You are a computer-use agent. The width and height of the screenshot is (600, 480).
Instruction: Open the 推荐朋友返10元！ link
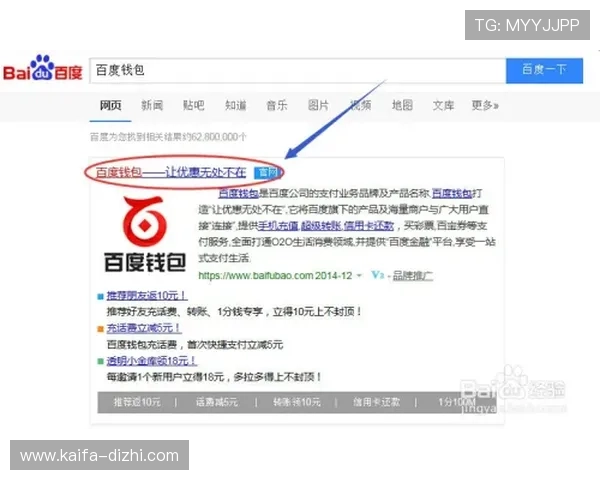(147, 296)
